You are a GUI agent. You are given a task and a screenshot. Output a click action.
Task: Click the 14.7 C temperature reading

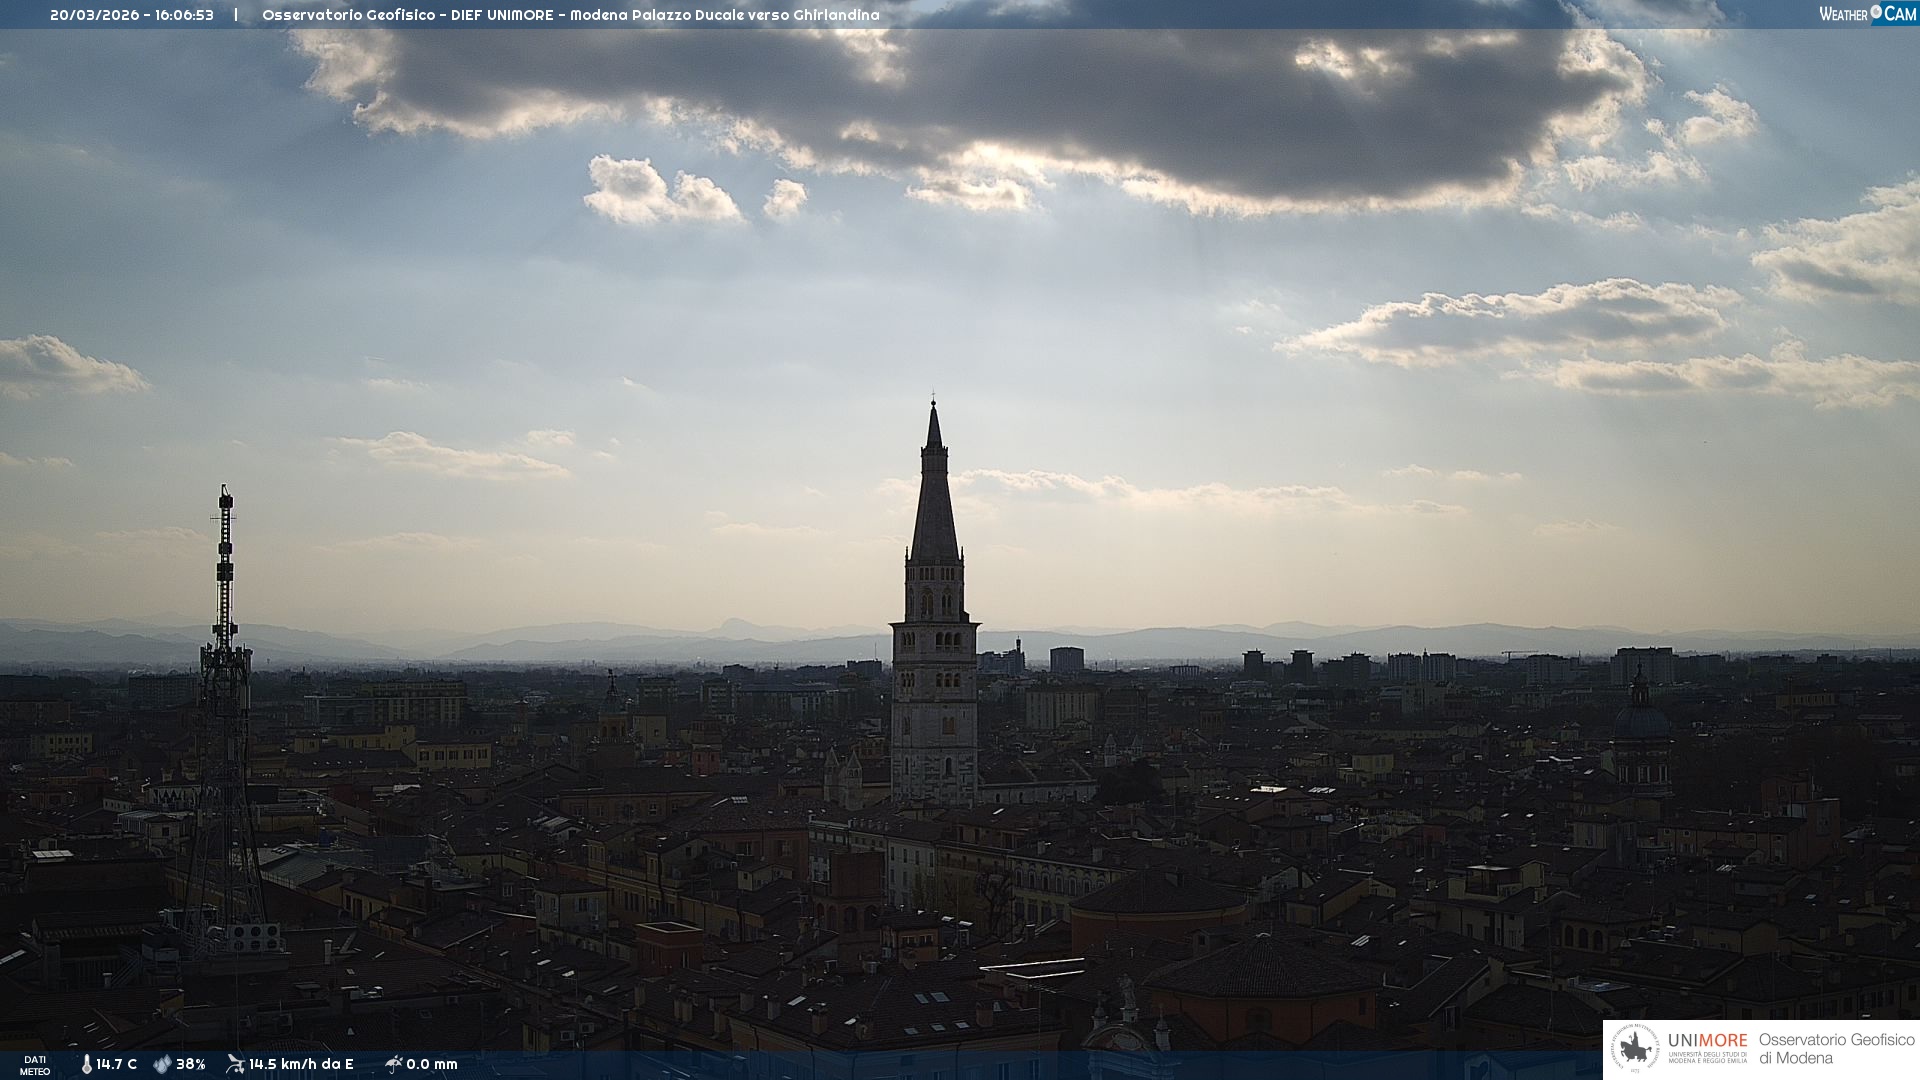click(116, 1064)
